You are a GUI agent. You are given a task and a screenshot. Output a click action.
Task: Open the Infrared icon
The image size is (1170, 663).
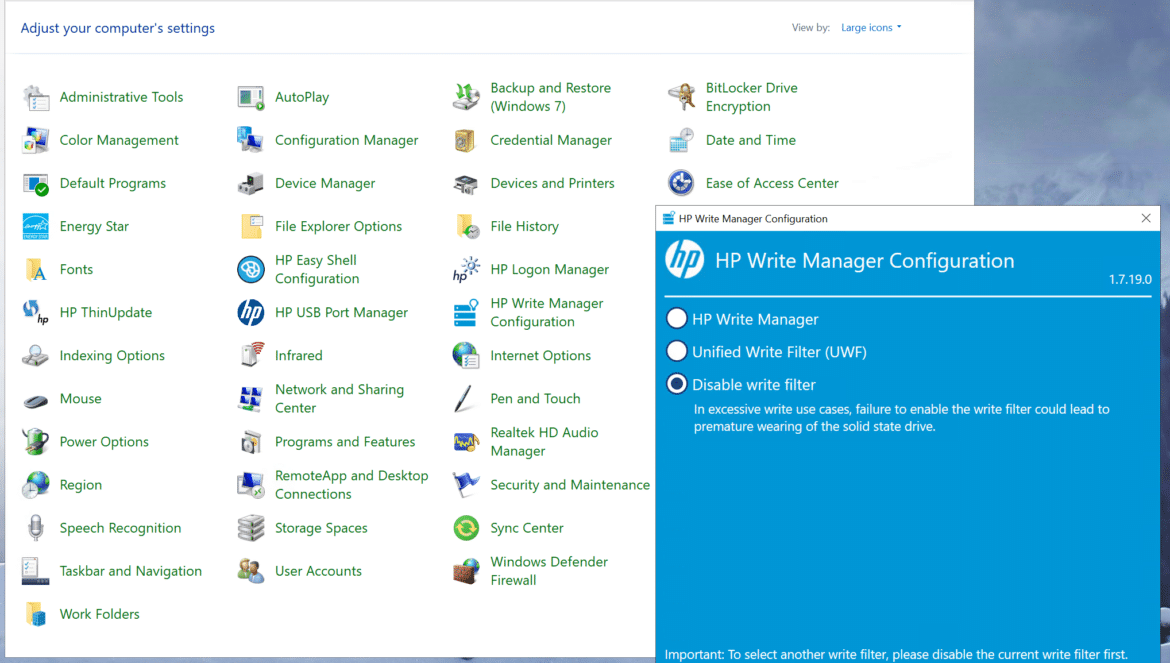tap(251, 356)
